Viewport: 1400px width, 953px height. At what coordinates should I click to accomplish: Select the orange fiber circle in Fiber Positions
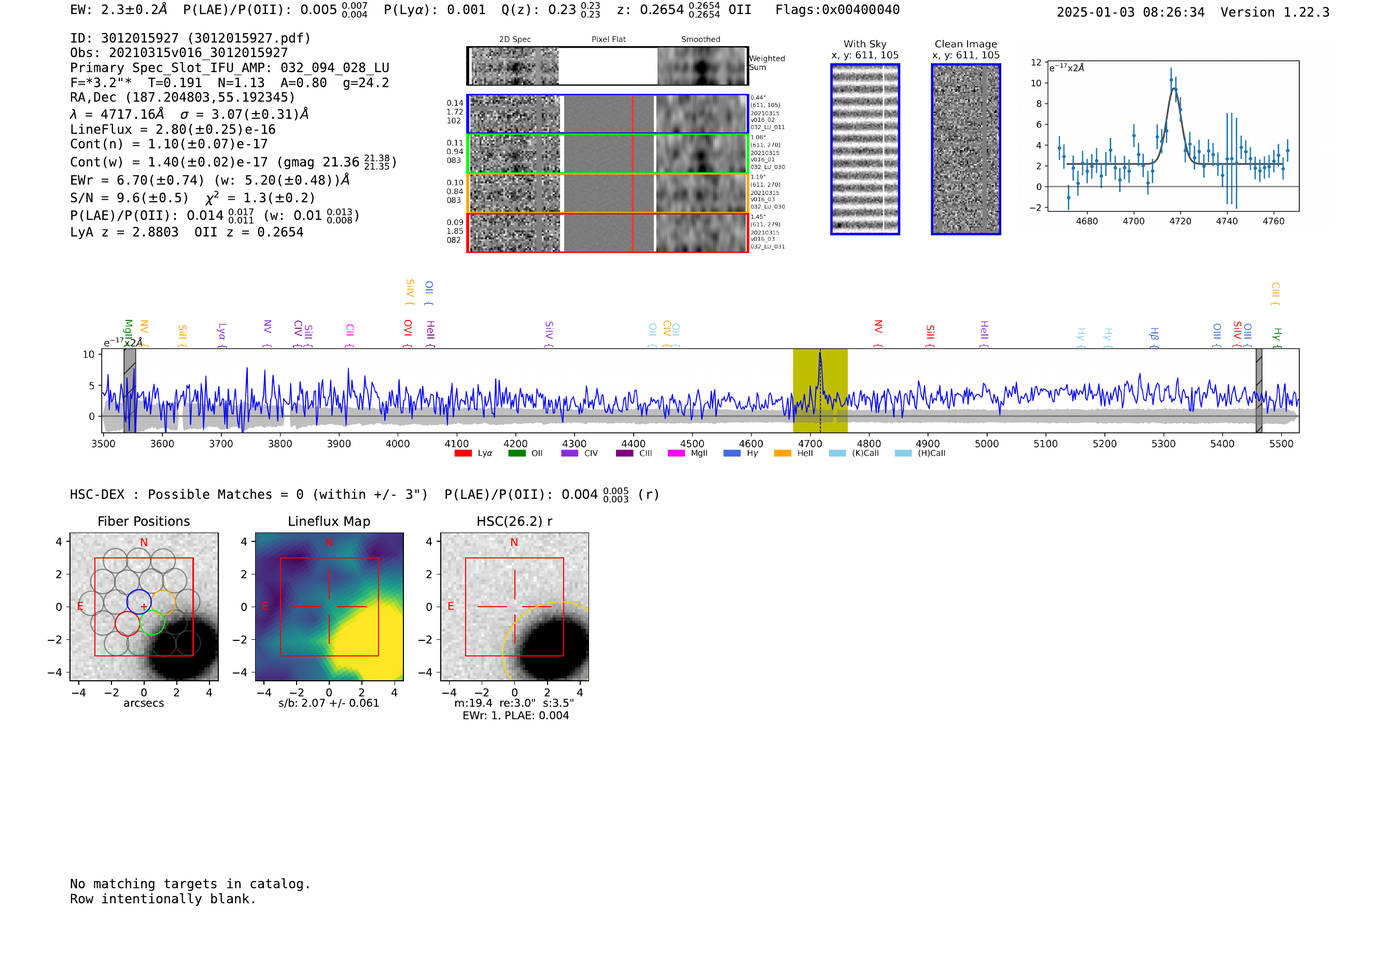coord(164,602)
